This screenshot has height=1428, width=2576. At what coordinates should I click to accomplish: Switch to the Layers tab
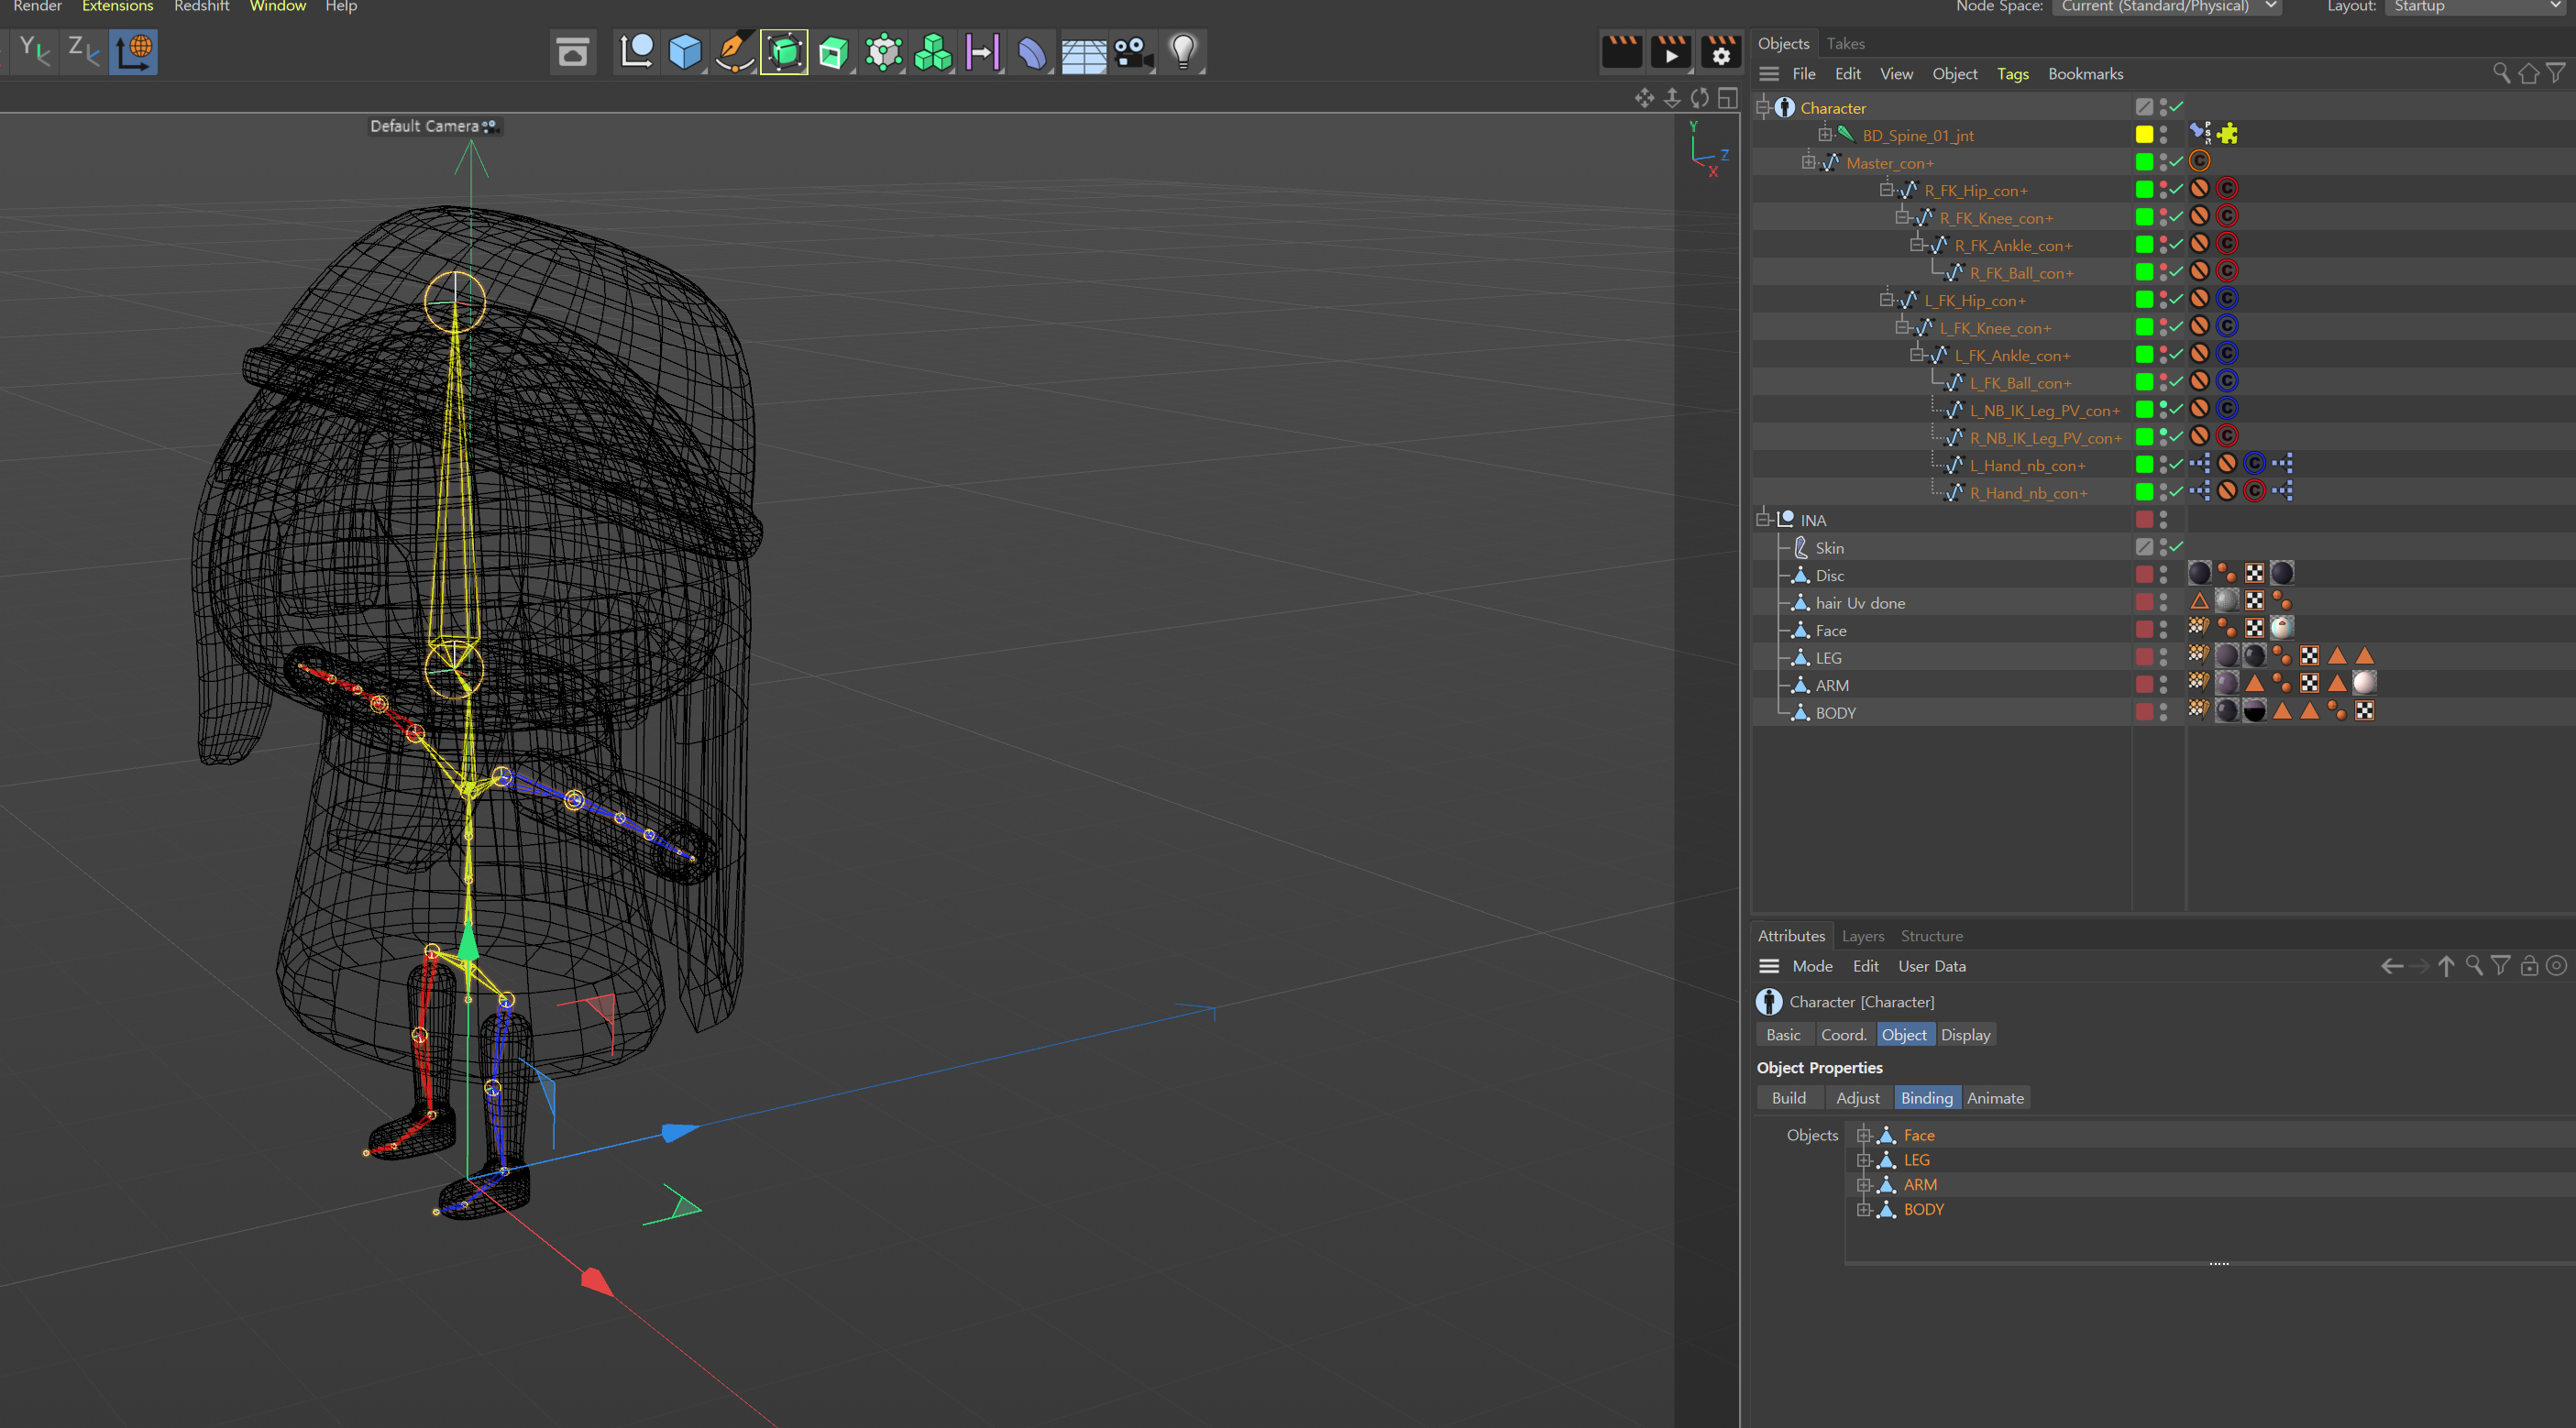1863,936
